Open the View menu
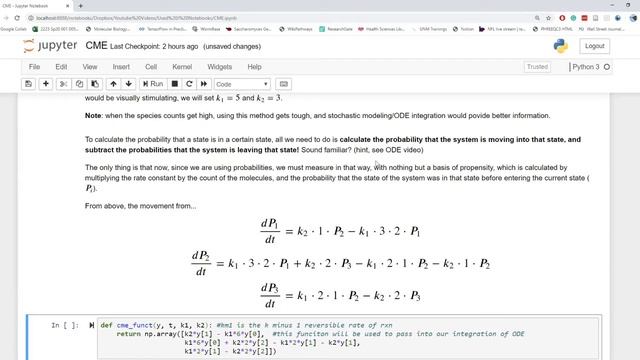 coord(90,67)
